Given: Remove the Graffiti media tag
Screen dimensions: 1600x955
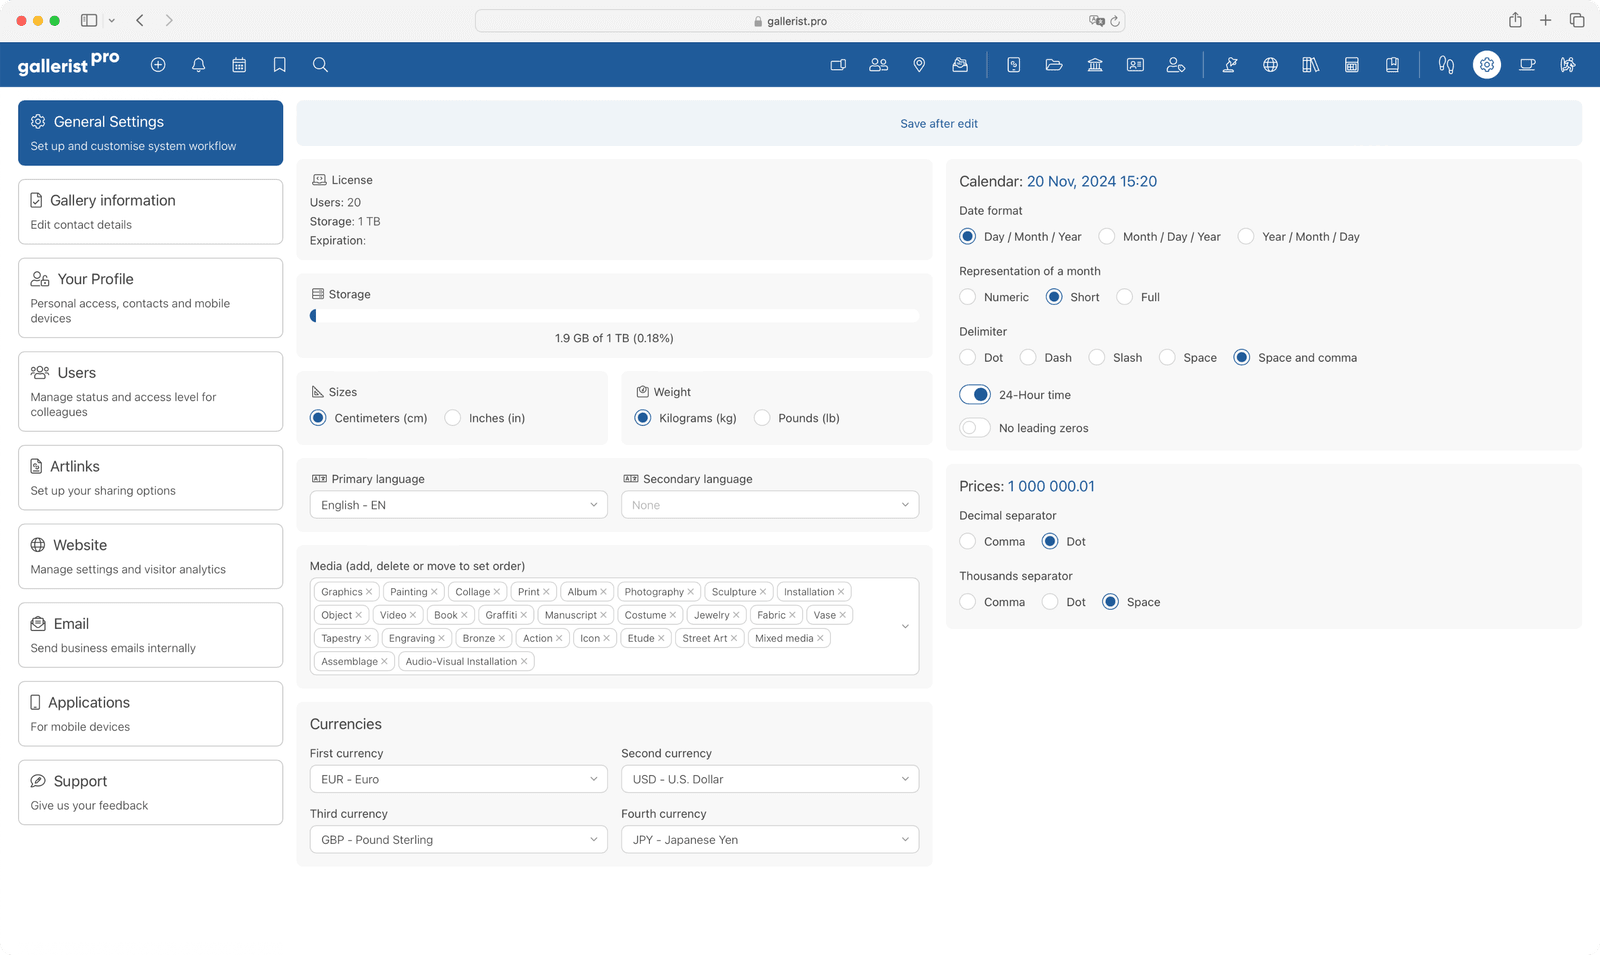Looking at the screenshot, I should (x=524, y=615).
